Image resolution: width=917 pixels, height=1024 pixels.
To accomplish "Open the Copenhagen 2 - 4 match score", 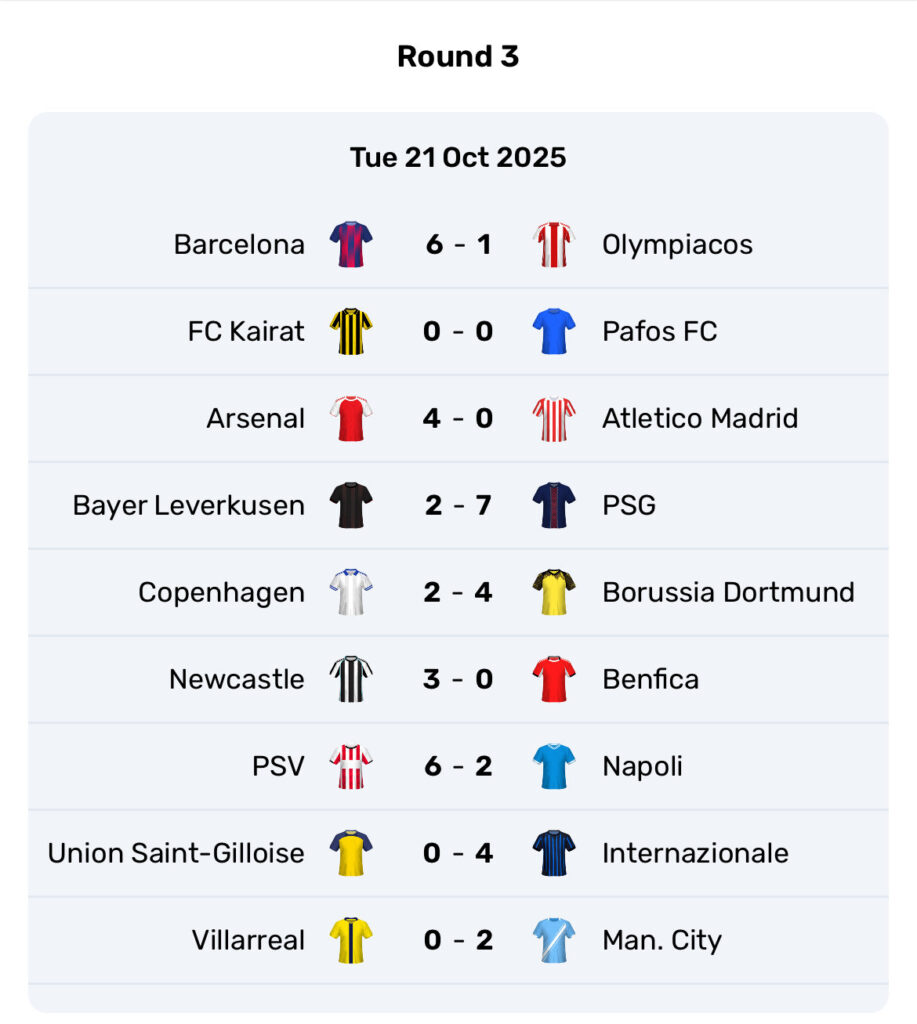I will (x=458, y=592).
